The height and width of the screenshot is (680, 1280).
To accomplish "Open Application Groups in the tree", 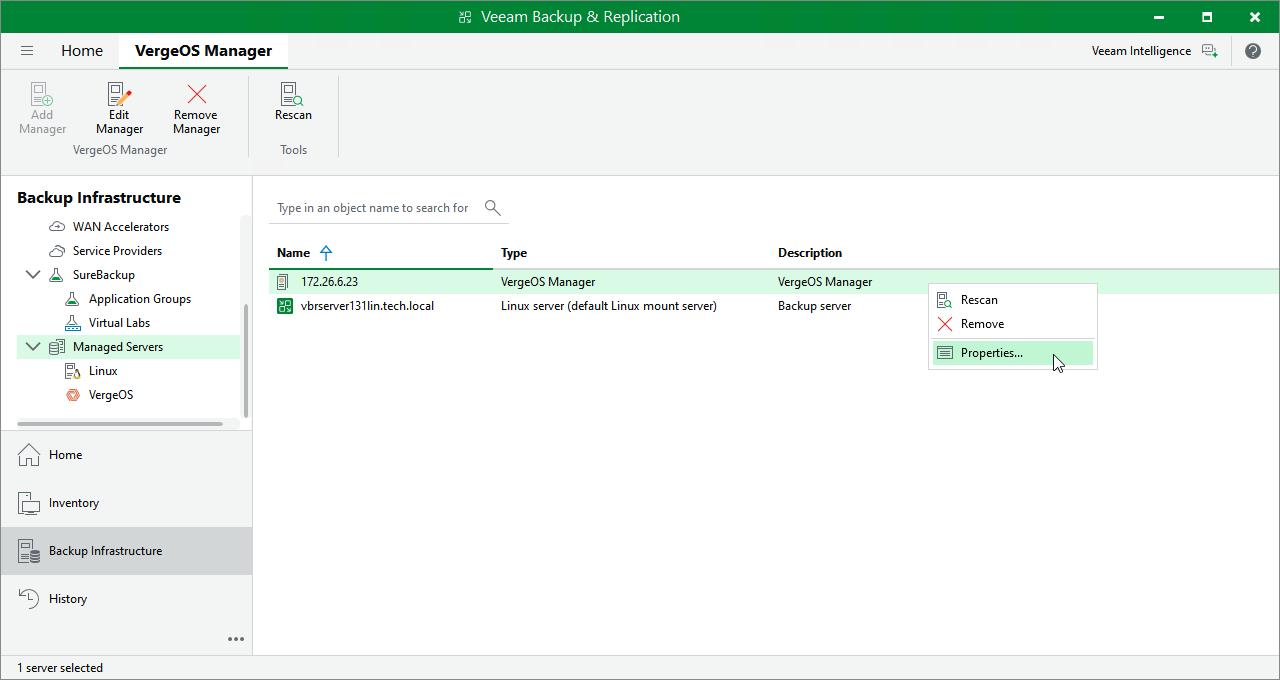I will coord(140,299).
